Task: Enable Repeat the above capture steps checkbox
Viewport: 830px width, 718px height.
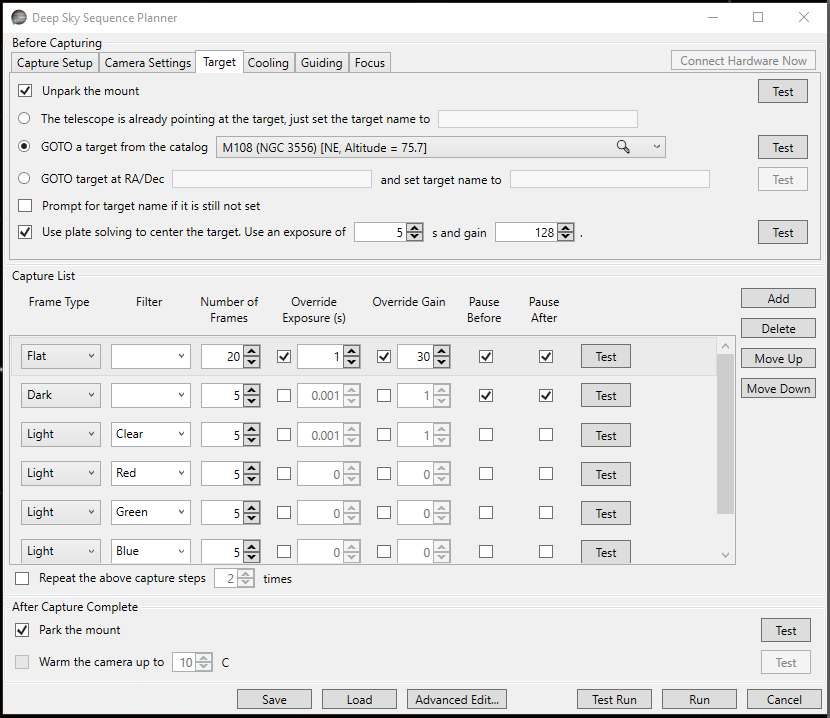Action: (x=22, y=578)
